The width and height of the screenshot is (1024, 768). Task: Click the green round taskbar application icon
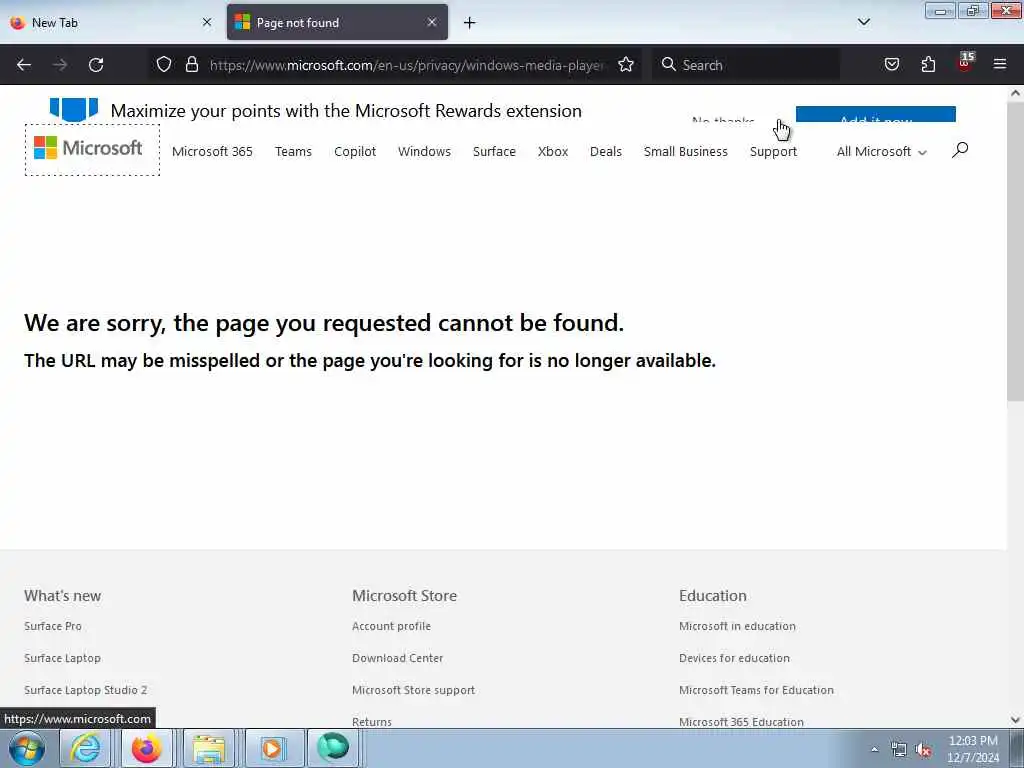pos(332,748)
